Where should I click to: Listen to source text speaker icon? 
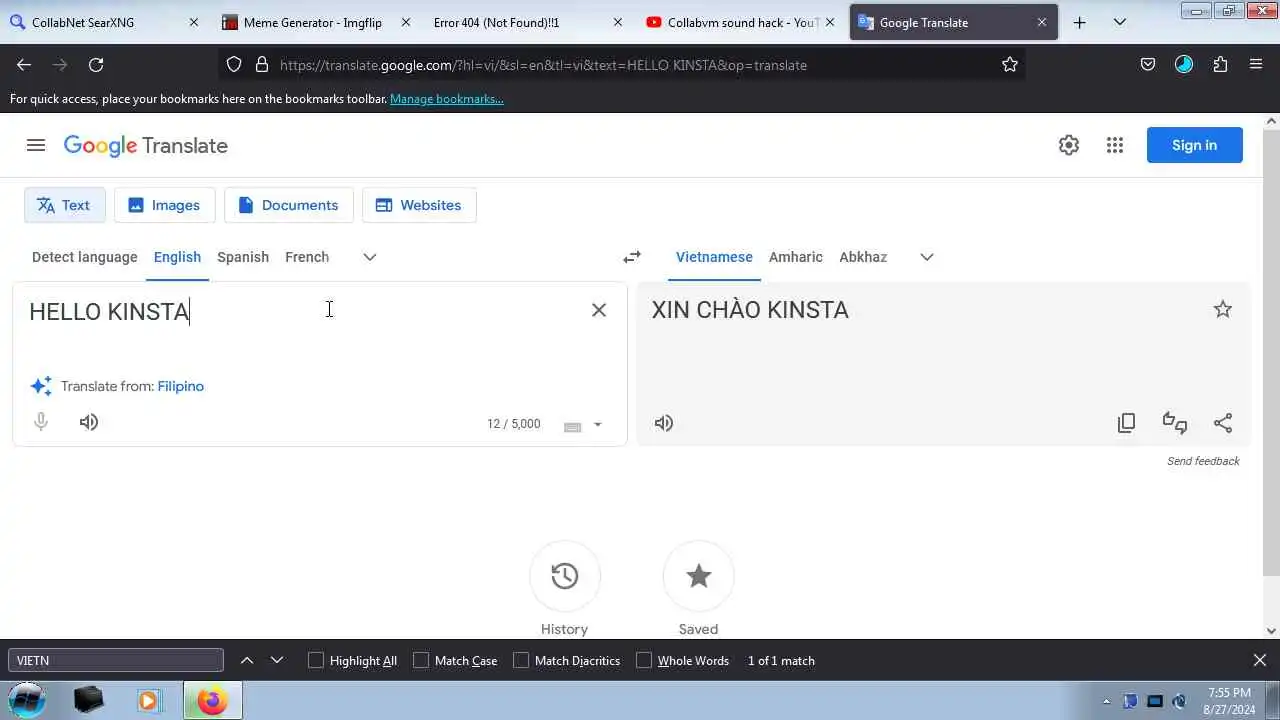click(89, 422)
